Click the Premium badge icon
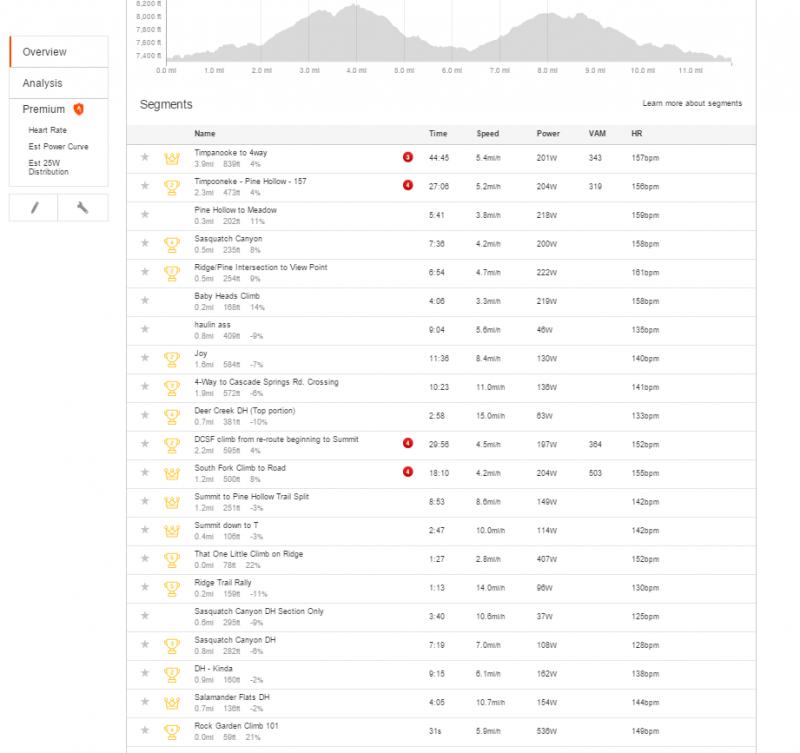The width and height of the screenshot is (800, 753). (79, 109)
